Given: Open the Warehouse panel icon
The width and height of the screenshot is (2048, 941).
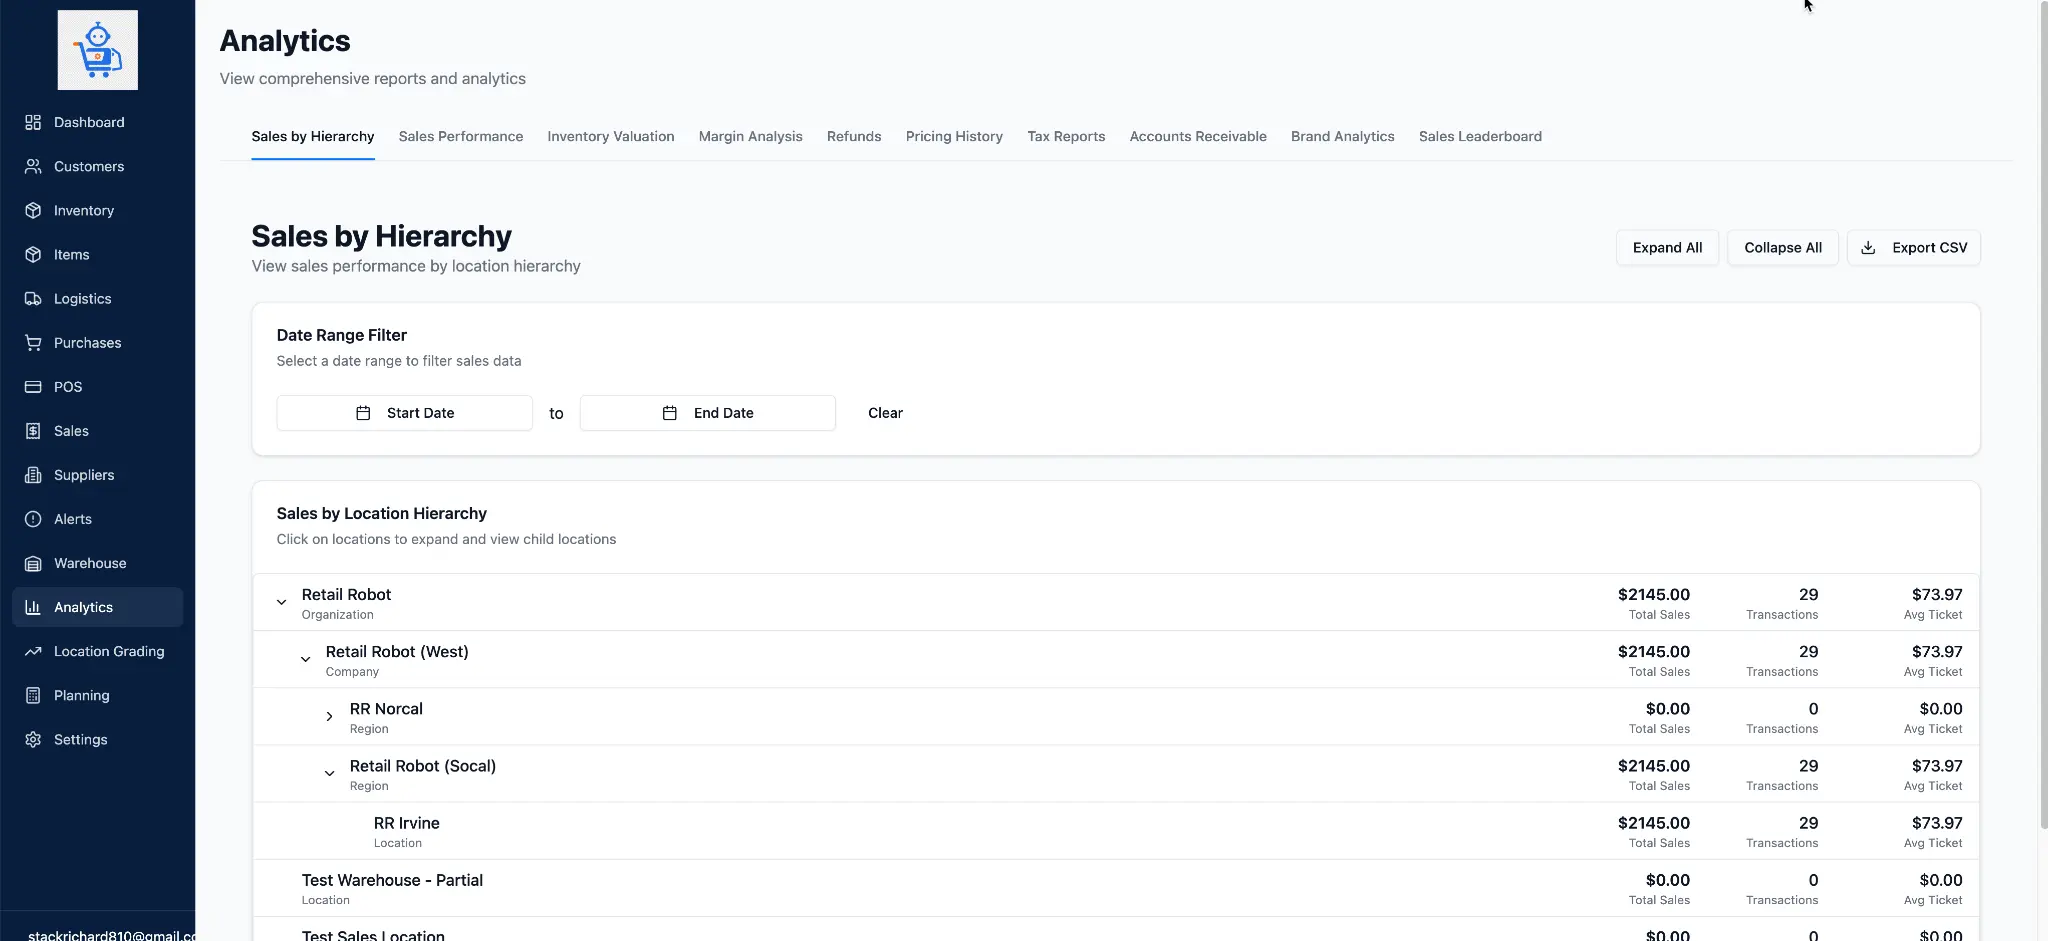Looking at the screenshot, I should [33, 563].
